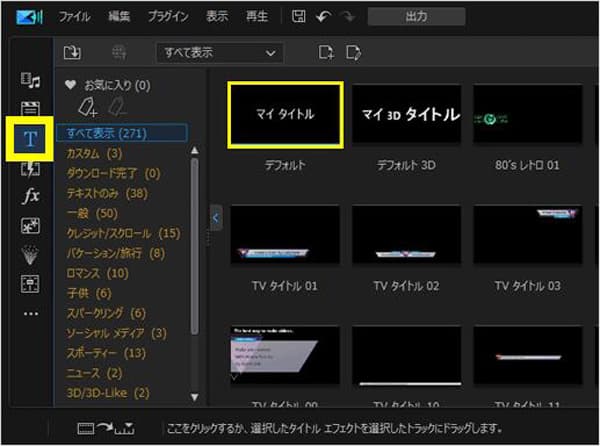
Task: Select the カスタム (3) tag
Action: point(94,153)
